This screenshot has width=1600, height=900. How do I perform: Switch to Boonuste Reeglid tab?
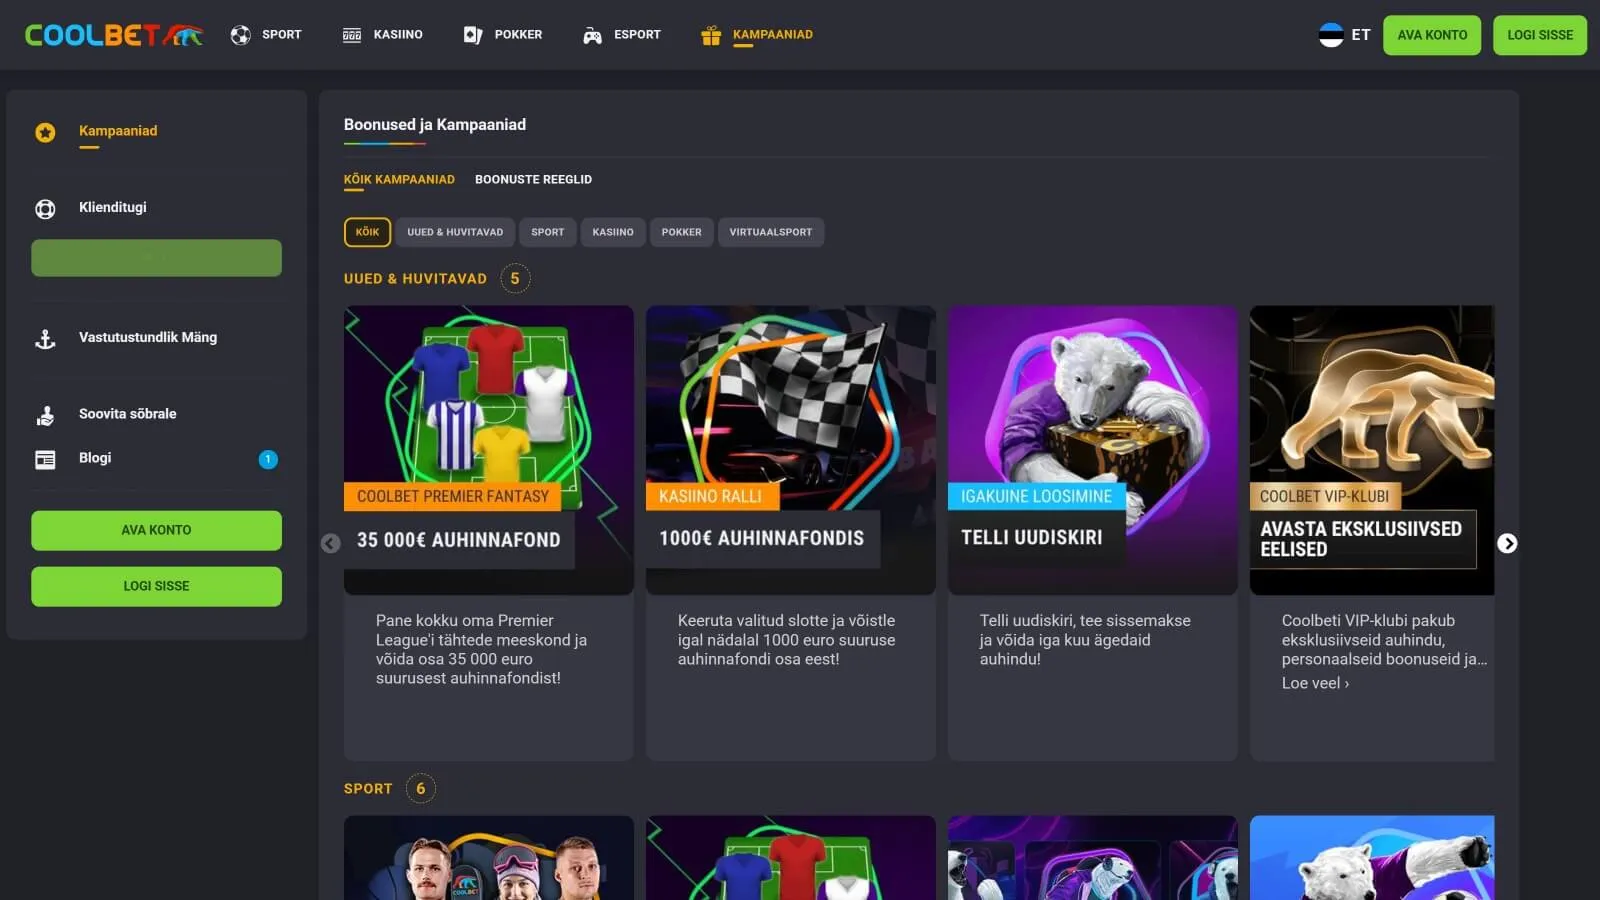coord(533,180)
